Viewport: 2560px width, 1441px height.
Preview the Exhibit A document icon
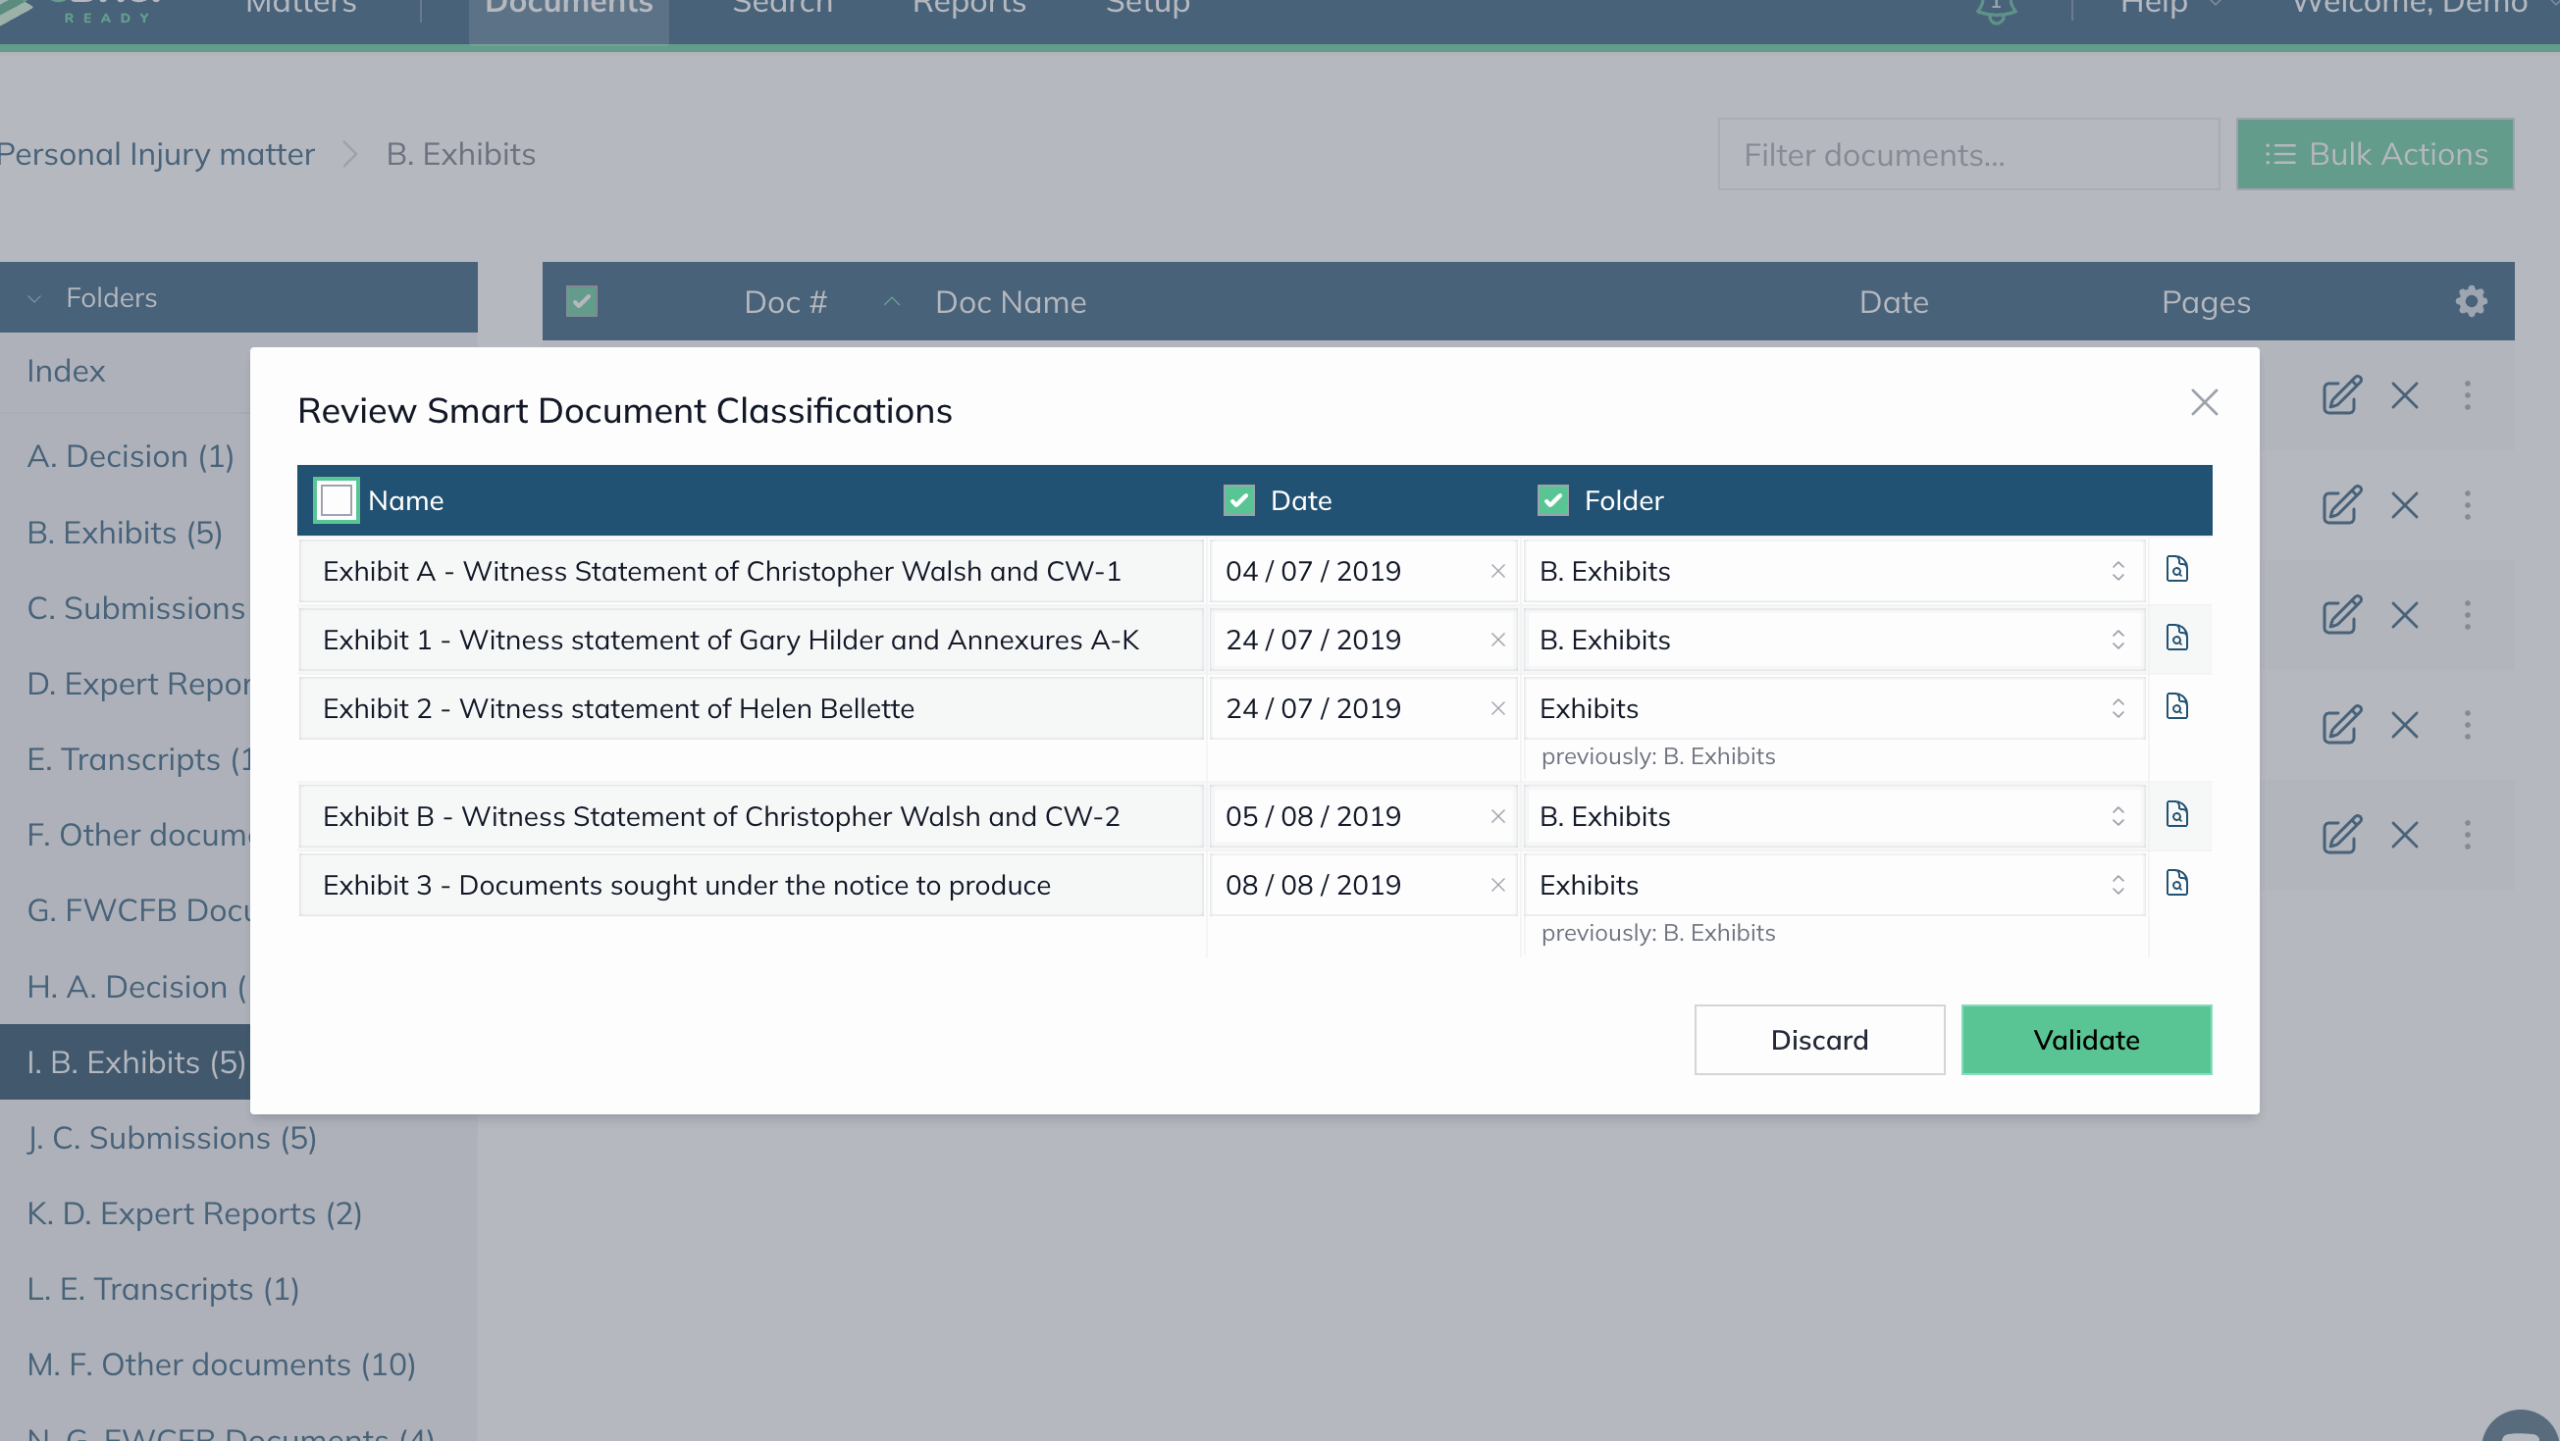pyautogui.click(x=2177, y=570)
